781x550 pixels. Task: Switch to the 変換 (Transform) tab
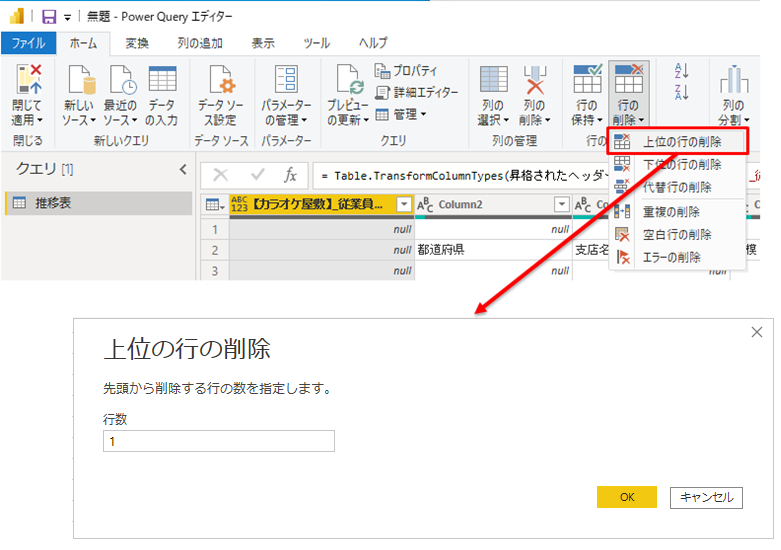click(x=137, y=43)
